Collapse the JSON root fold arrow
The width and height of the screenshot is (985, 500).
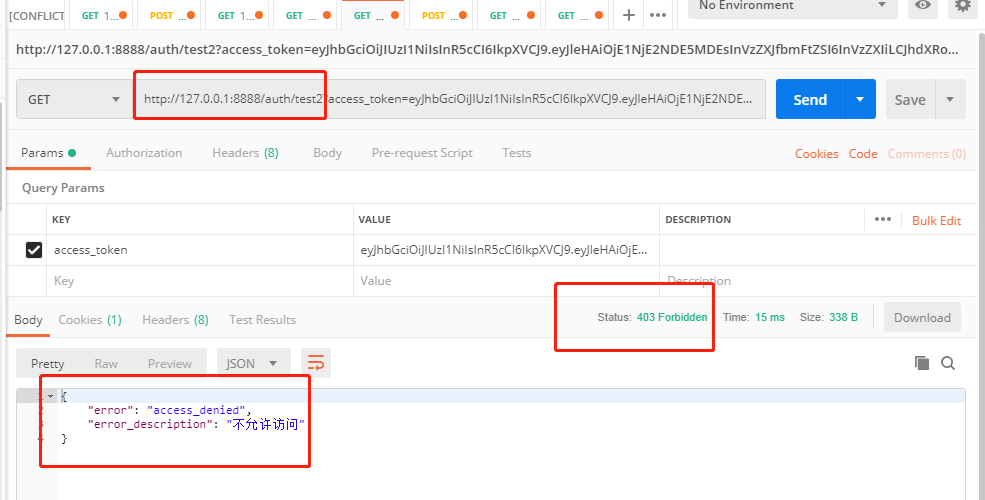coord(51,396)
